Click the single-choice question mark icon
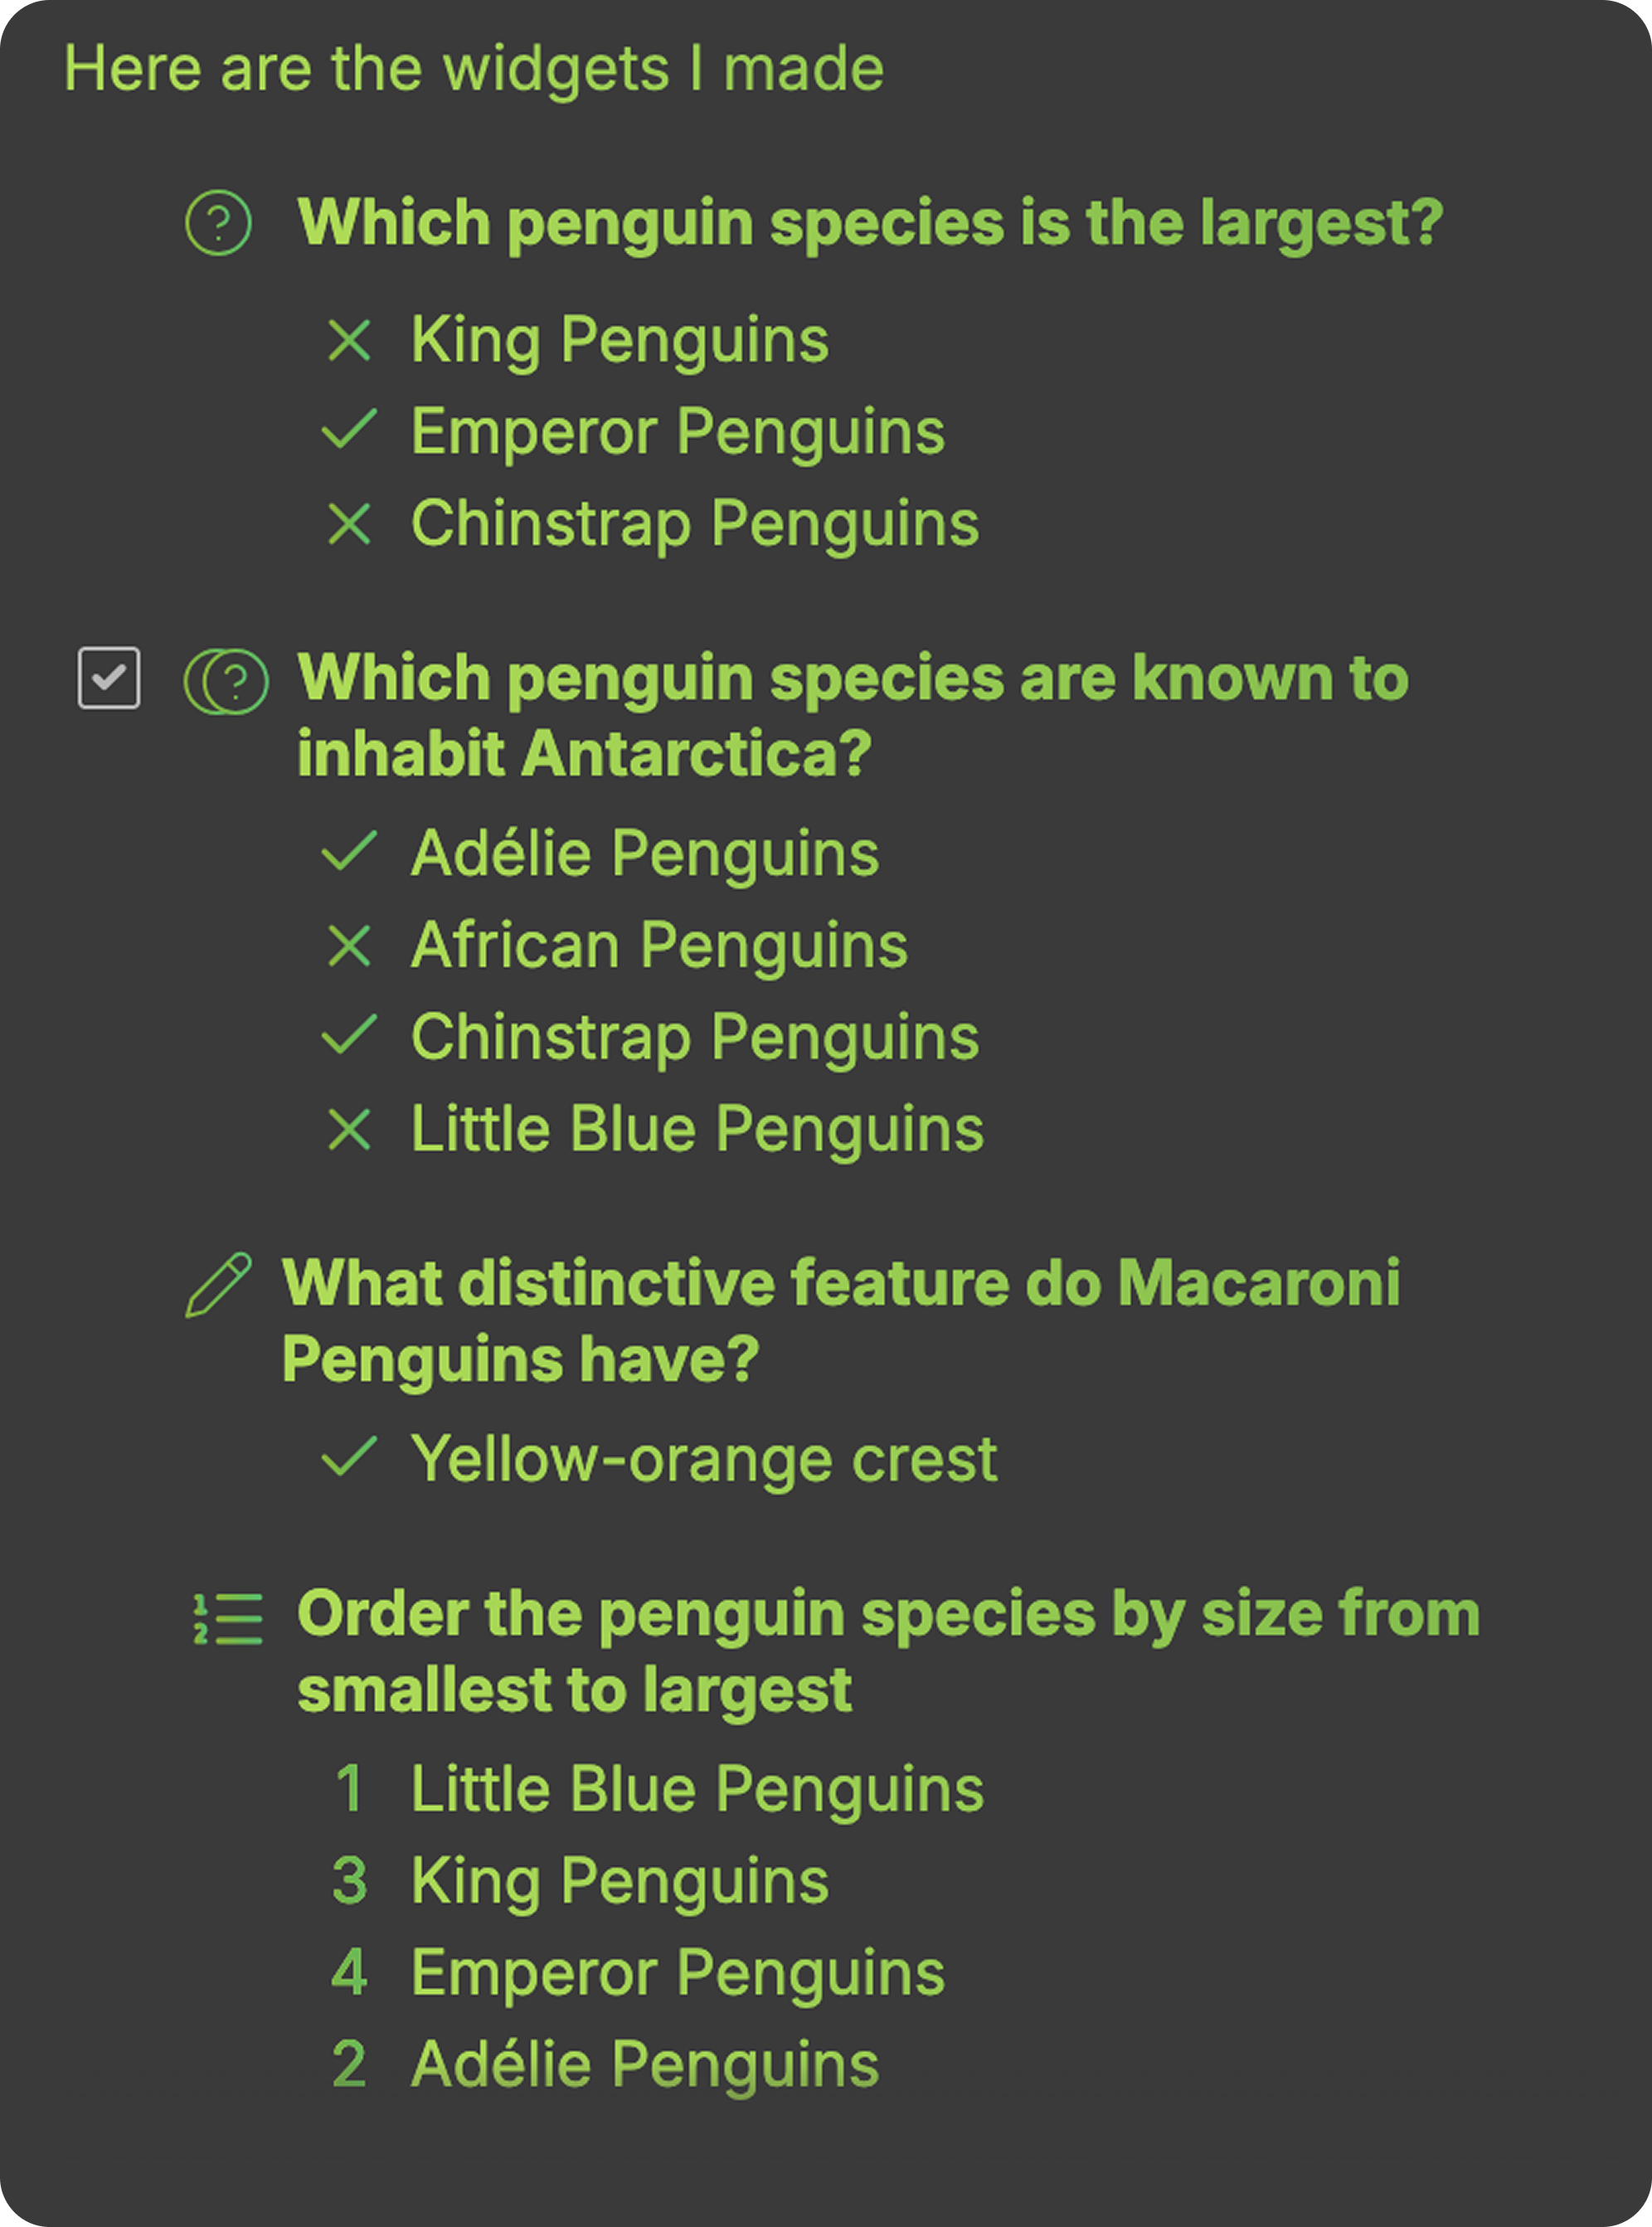The width and height of the screenshot is (1652, 2227). click(218, 222)
